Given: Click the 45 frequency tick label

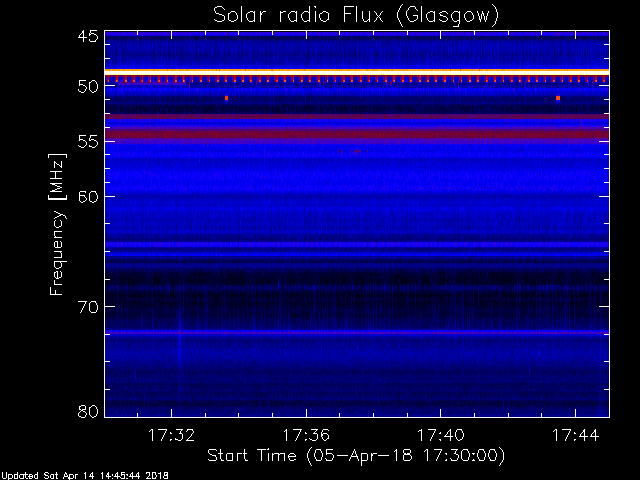Looking at the screenshot, I should coord(88,36).
